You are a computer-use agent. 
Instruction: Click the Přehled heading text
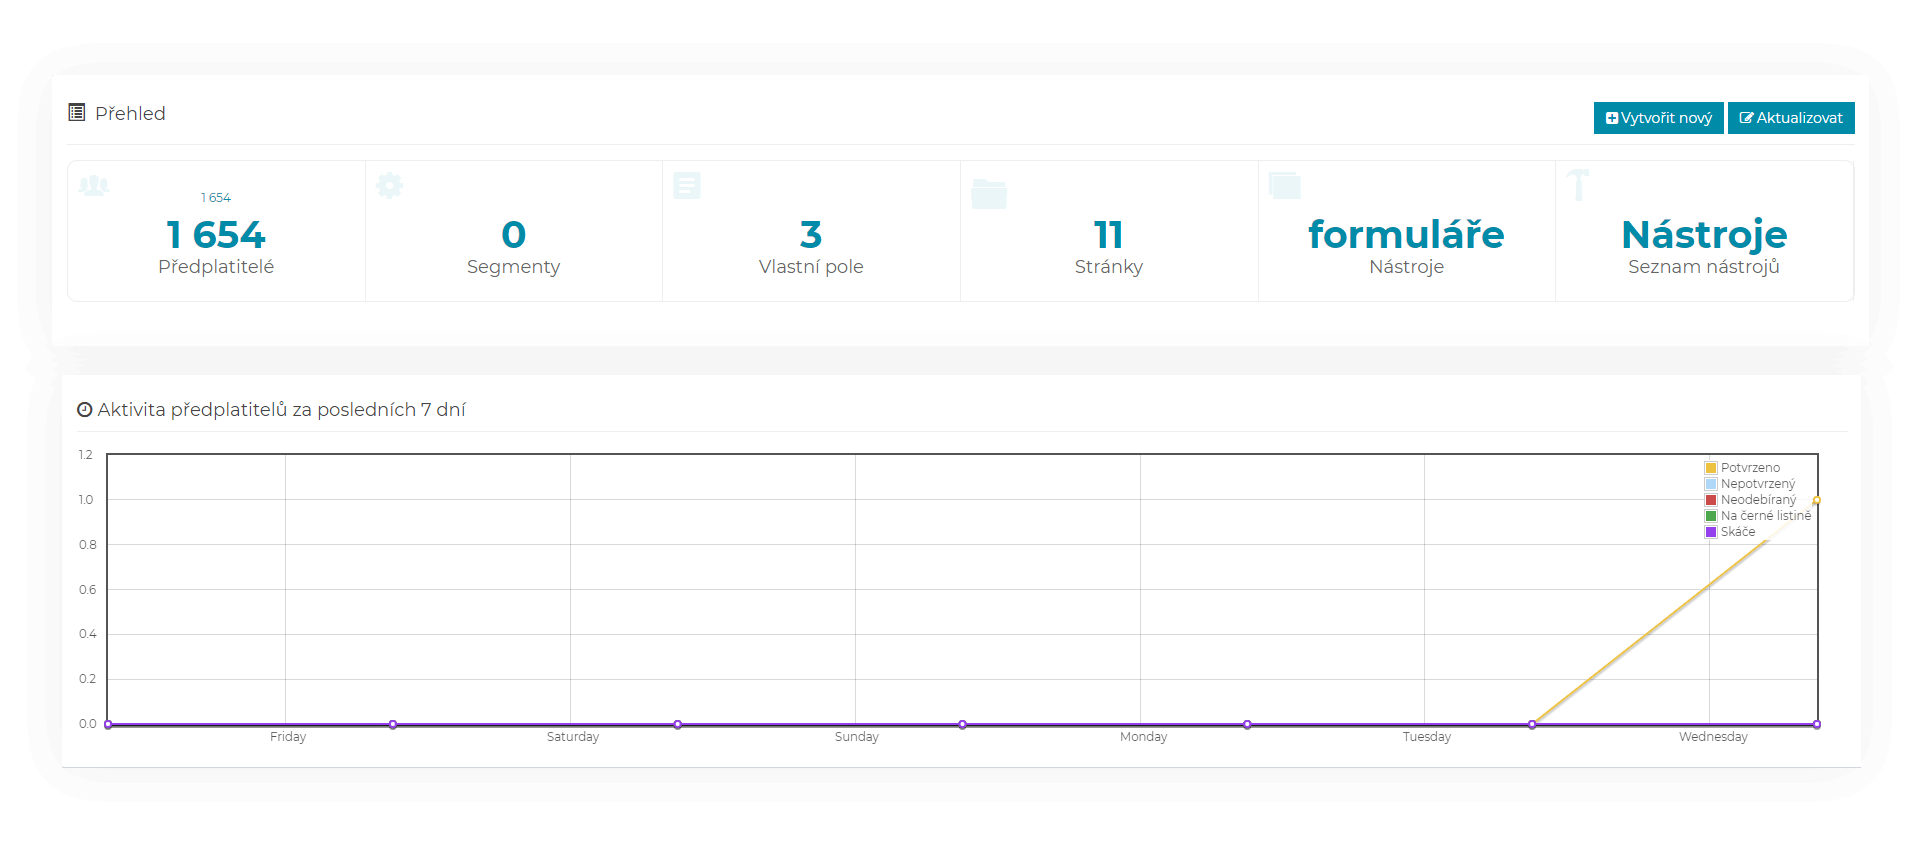point(130,113)
